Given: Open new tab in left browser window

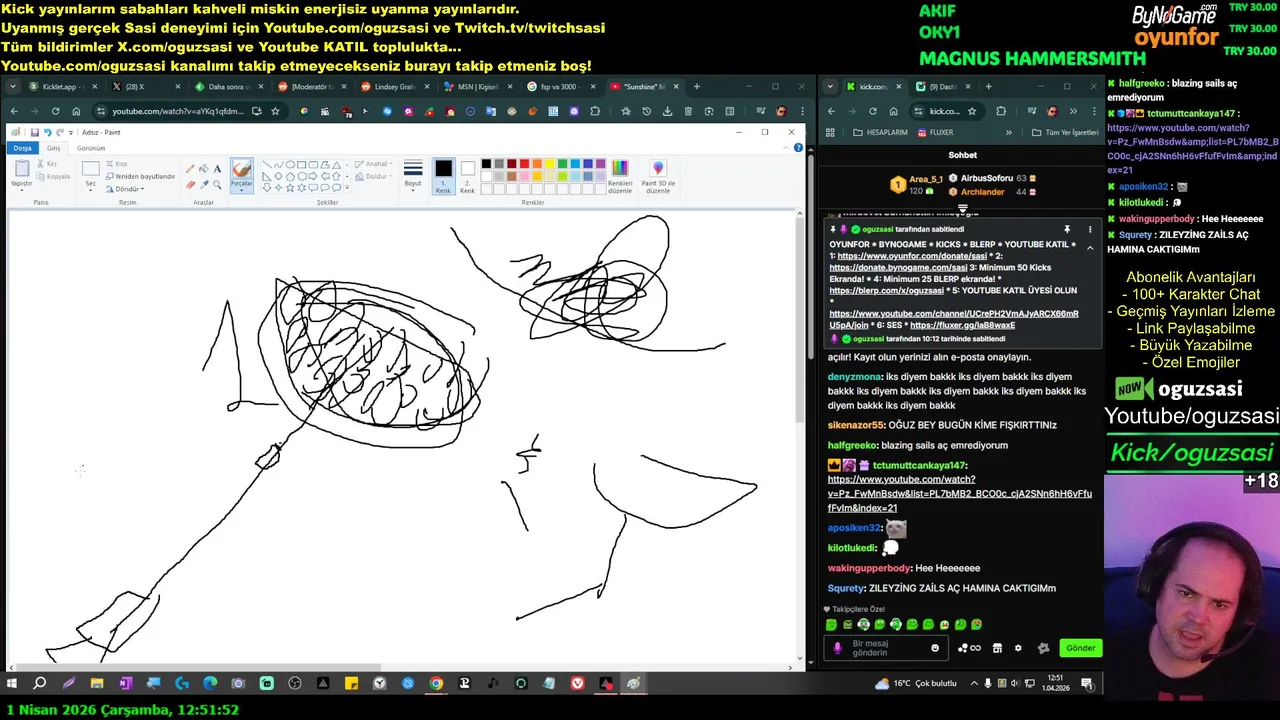Looking at the screenshot, I should click(696, 87).
